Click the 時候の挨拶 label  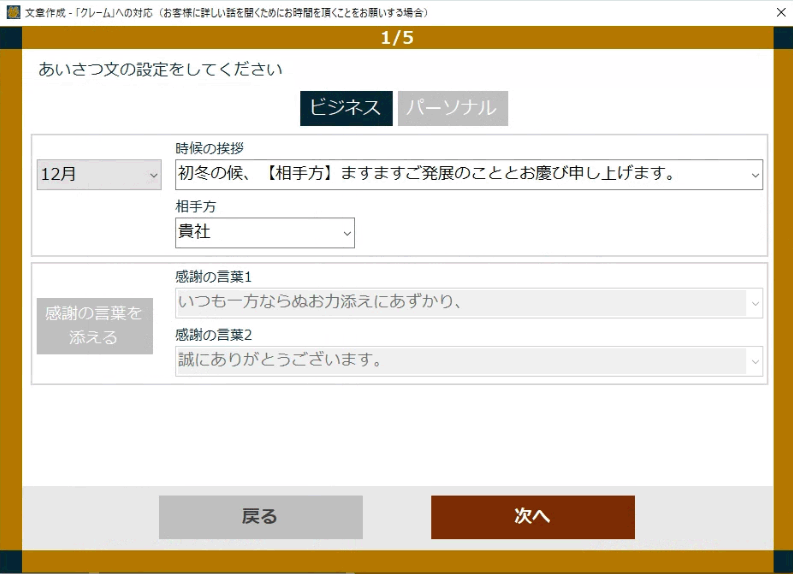click(x=209, y=148)
